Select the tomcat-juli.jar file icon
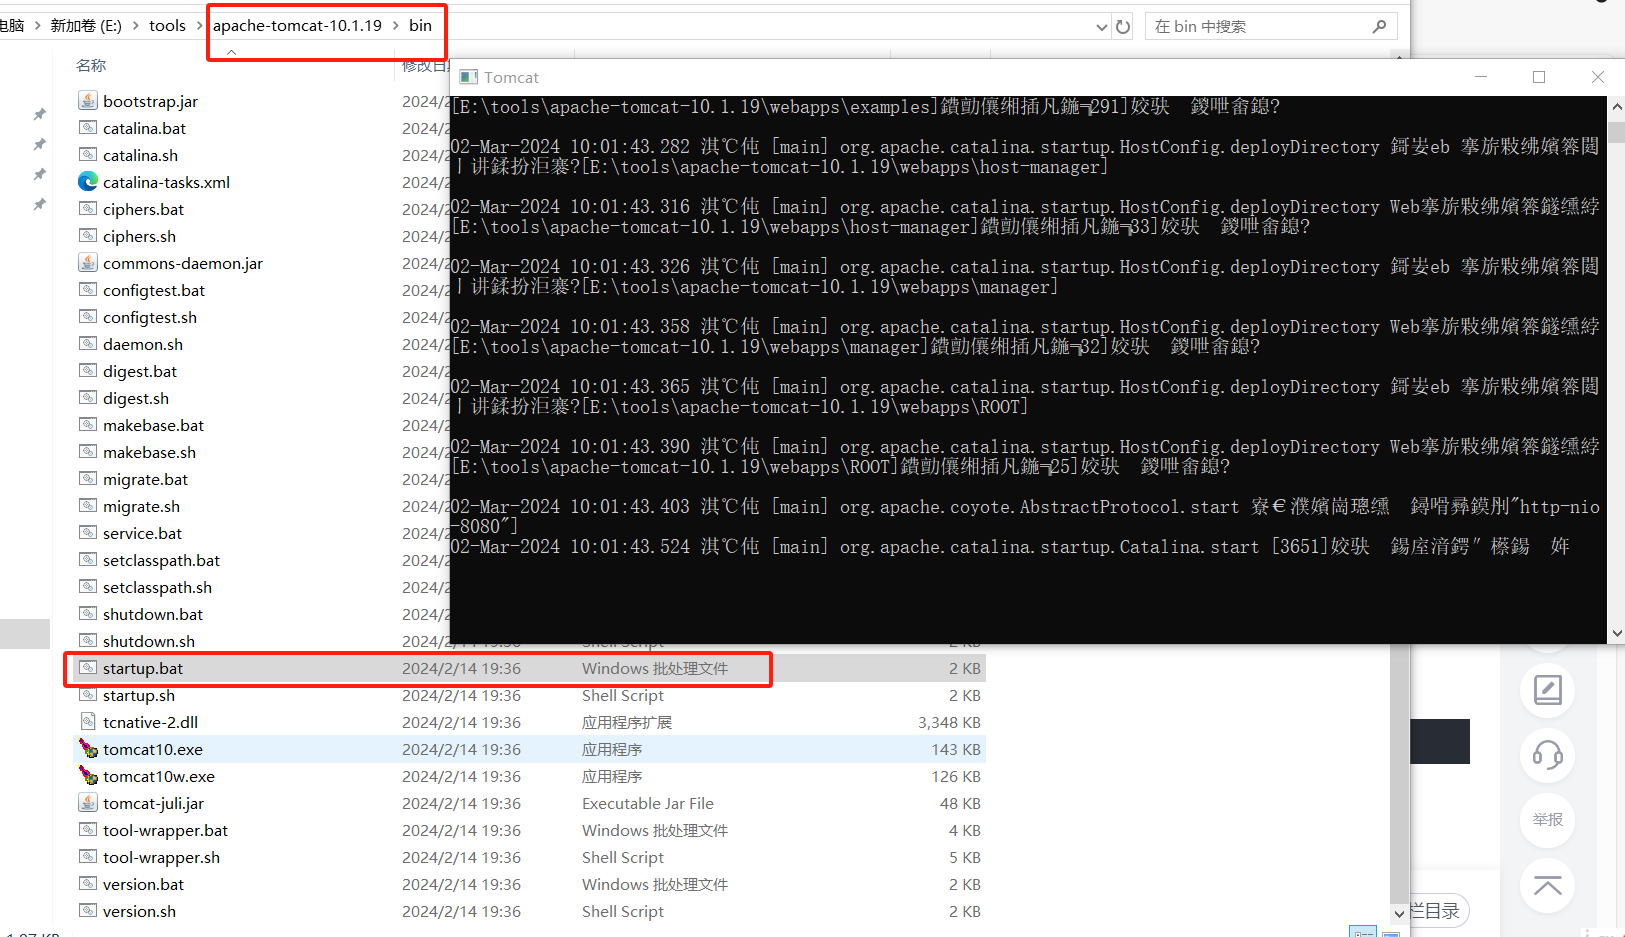The width and height of the screenshot is (1625, 937). [x=88, y=802]
